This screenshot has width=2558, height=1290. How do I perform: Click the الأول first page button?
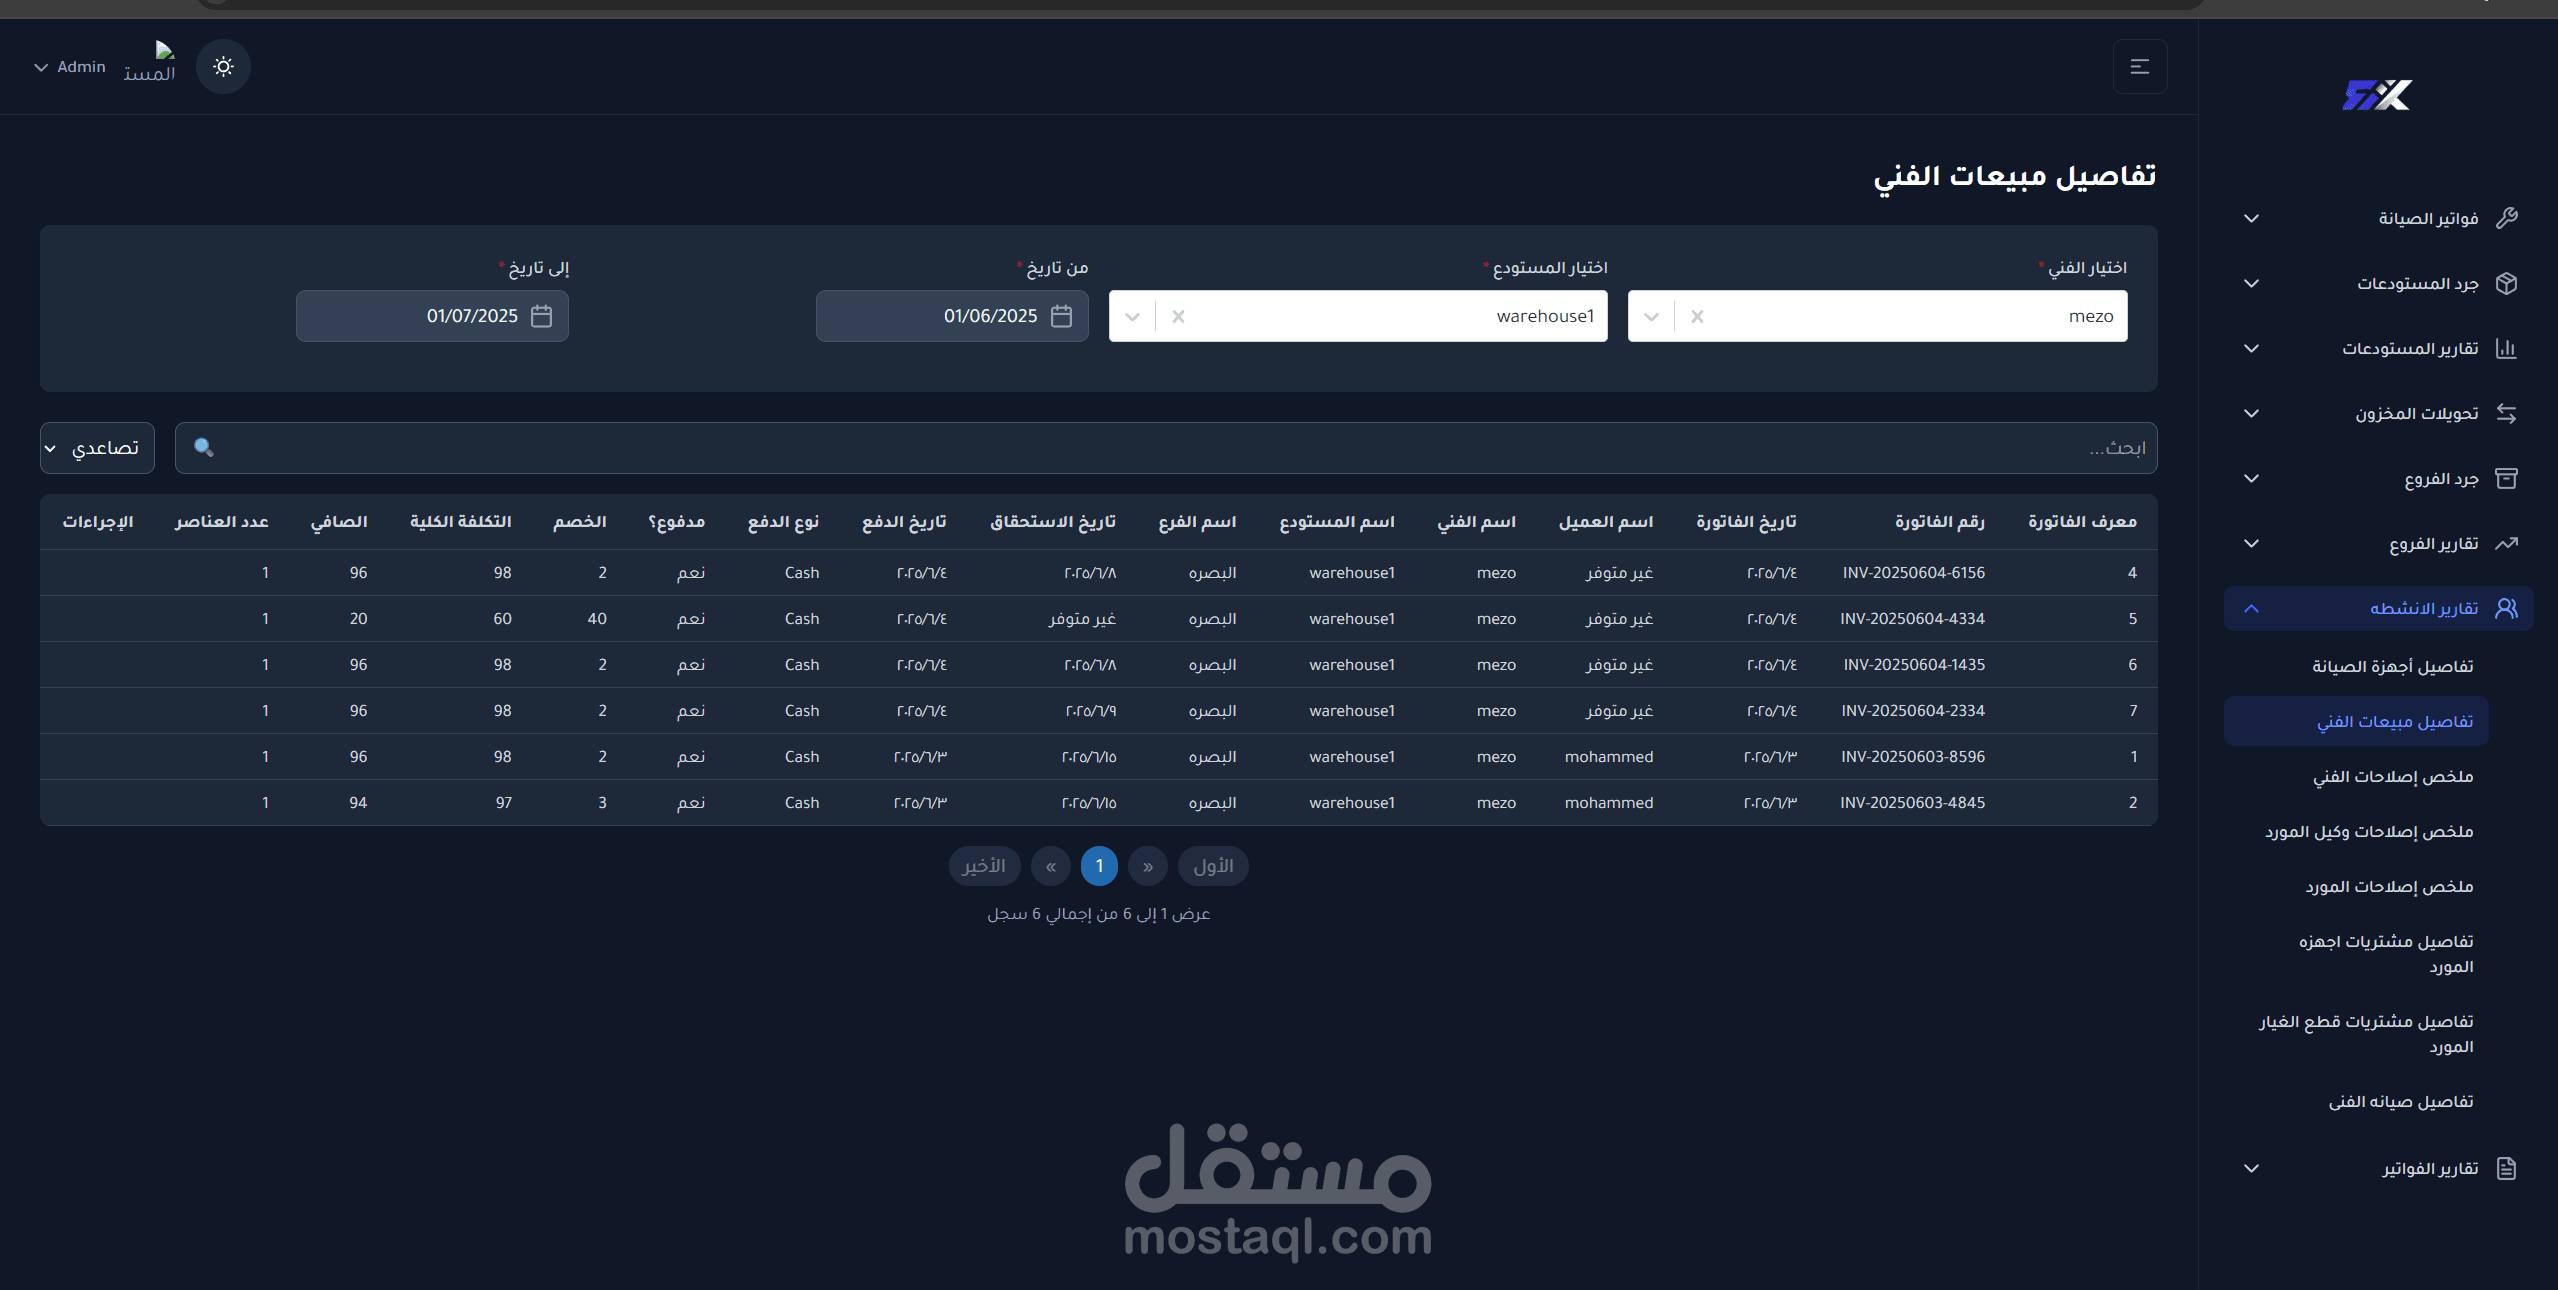tap(1213, 866)
